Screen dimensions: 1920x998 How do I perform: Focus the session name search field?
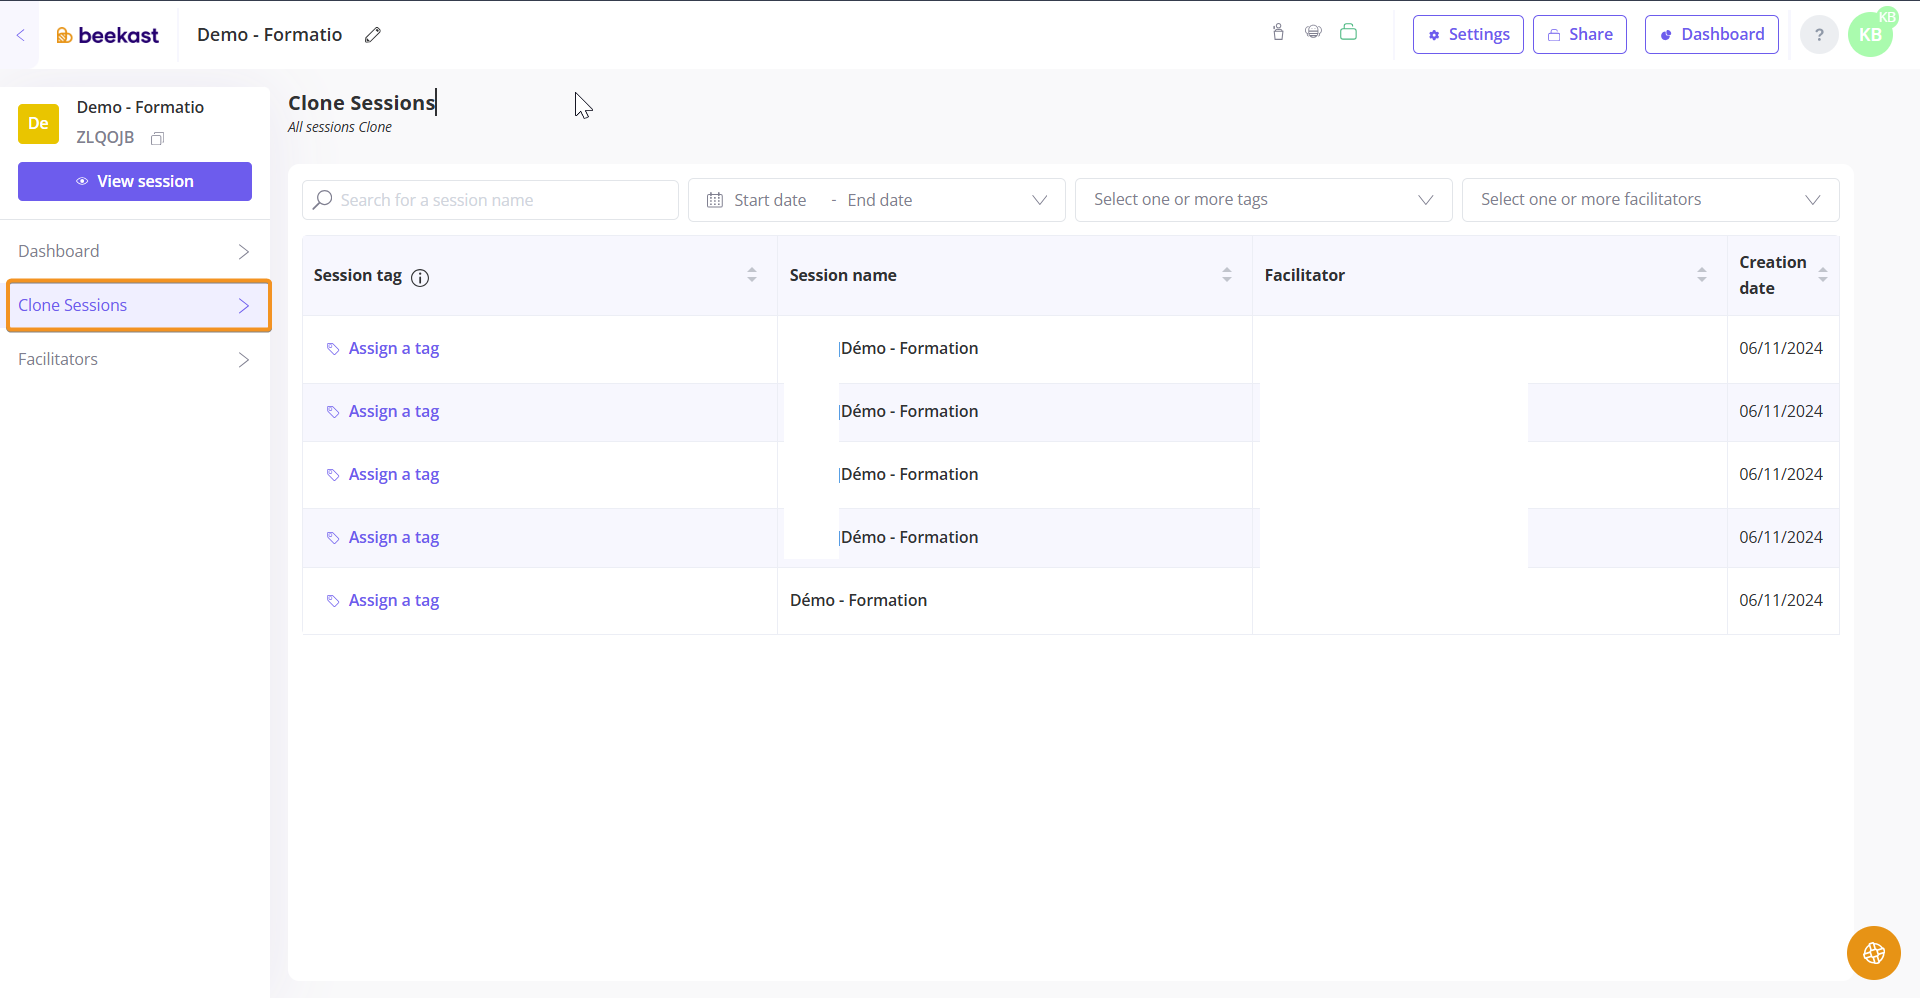pos(490,200)
